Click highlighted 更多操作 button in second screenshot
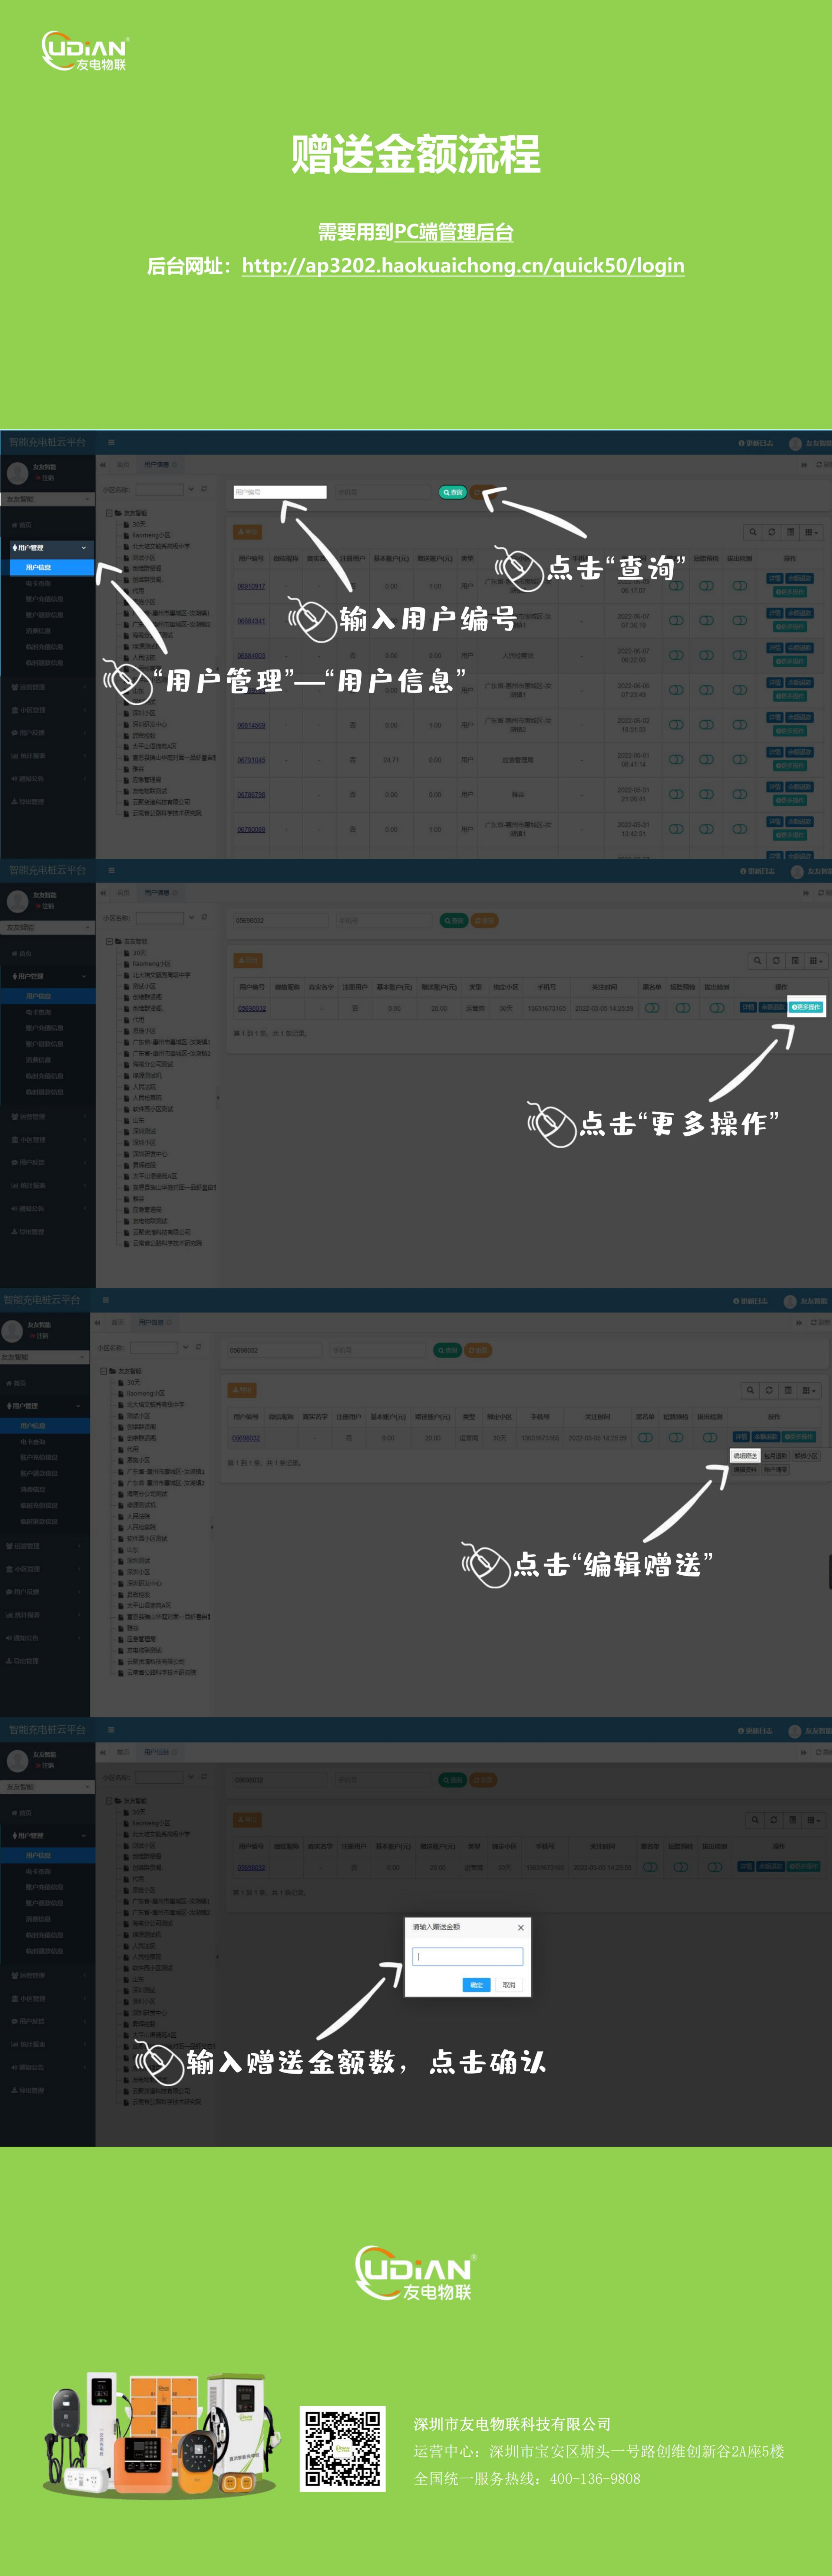Screen dimensions: 832x2576 point(806,1007)
